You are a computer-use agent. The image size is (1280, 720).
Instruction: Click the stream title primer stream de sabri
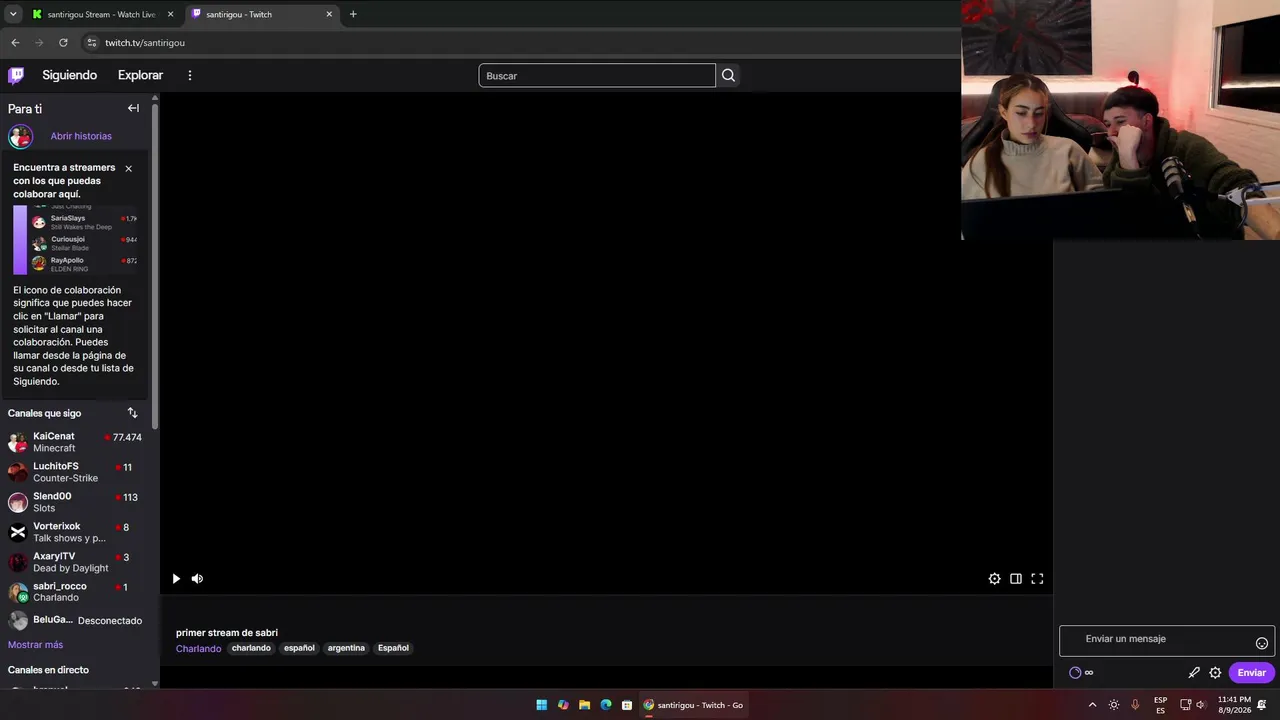coord(227,633)
